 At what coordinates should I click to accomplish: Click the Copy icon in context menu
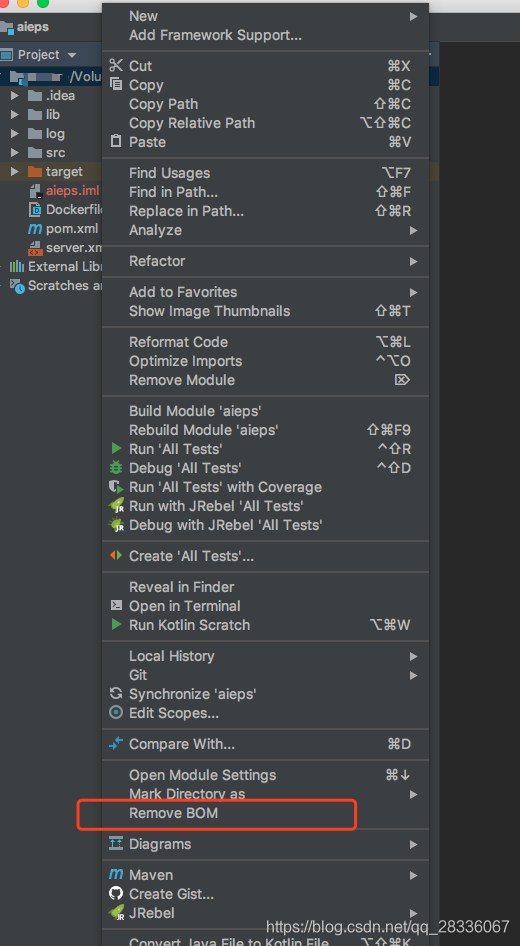coord(116,84)
